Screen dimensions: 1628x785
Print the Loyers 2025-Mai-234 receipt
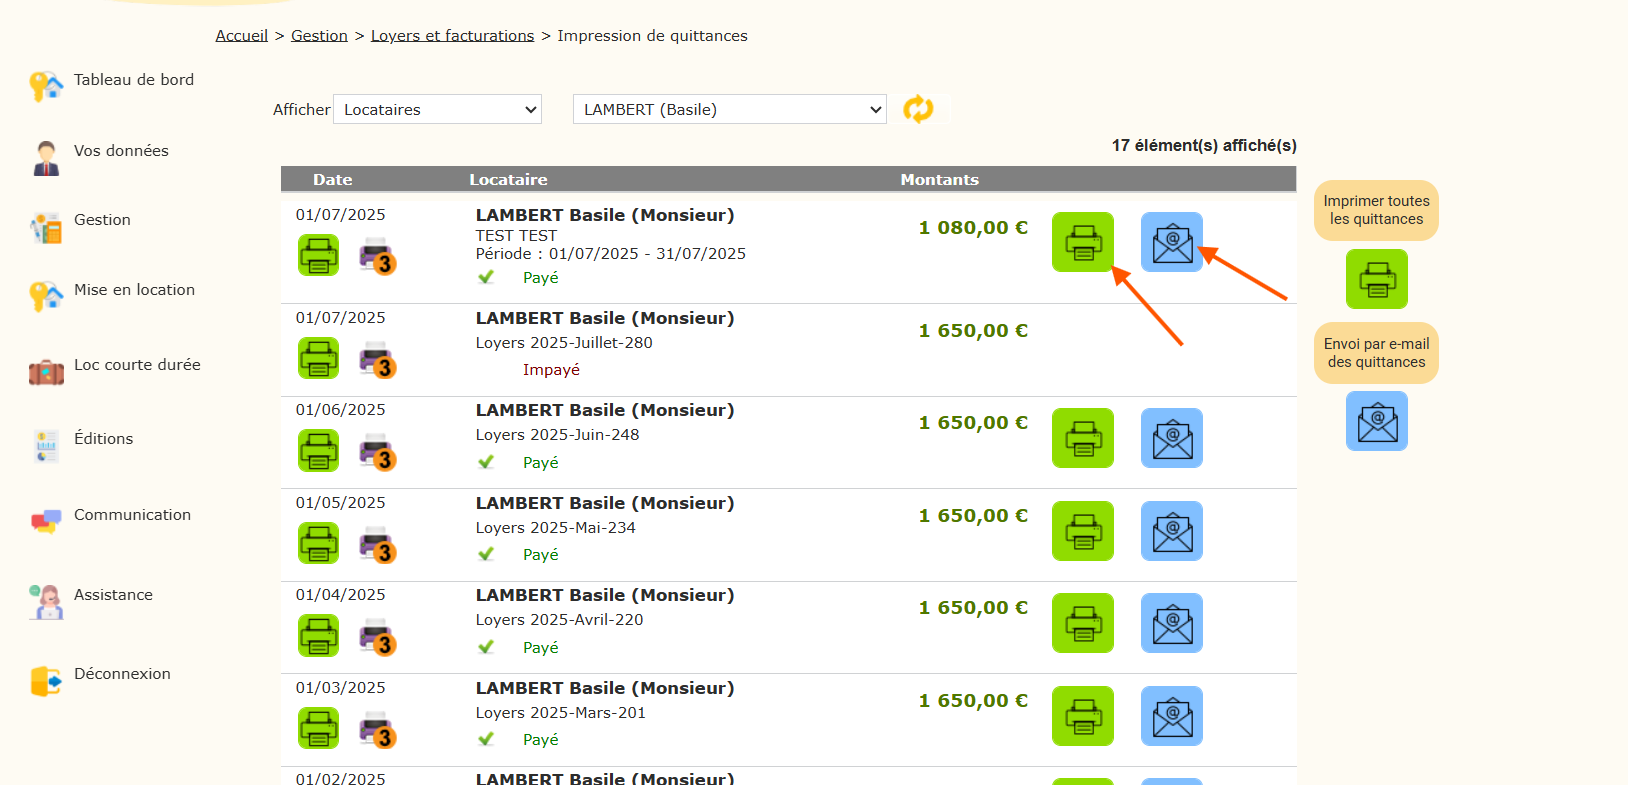click(1083, 531)
